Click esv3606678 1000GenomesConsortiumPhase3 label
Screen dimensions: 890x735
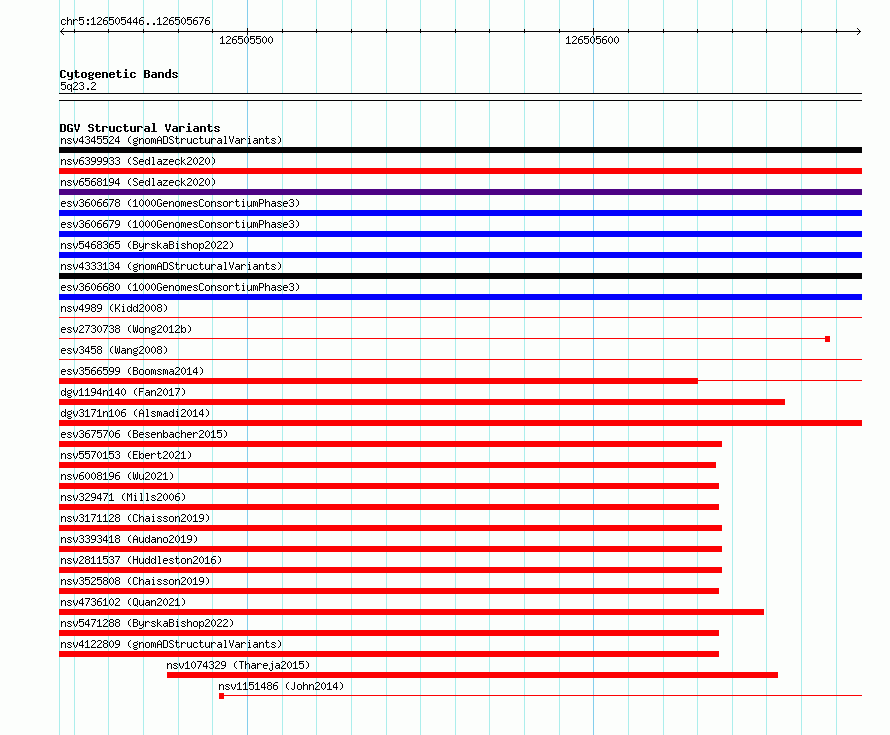pyautogui.click(x=180, y=203)
